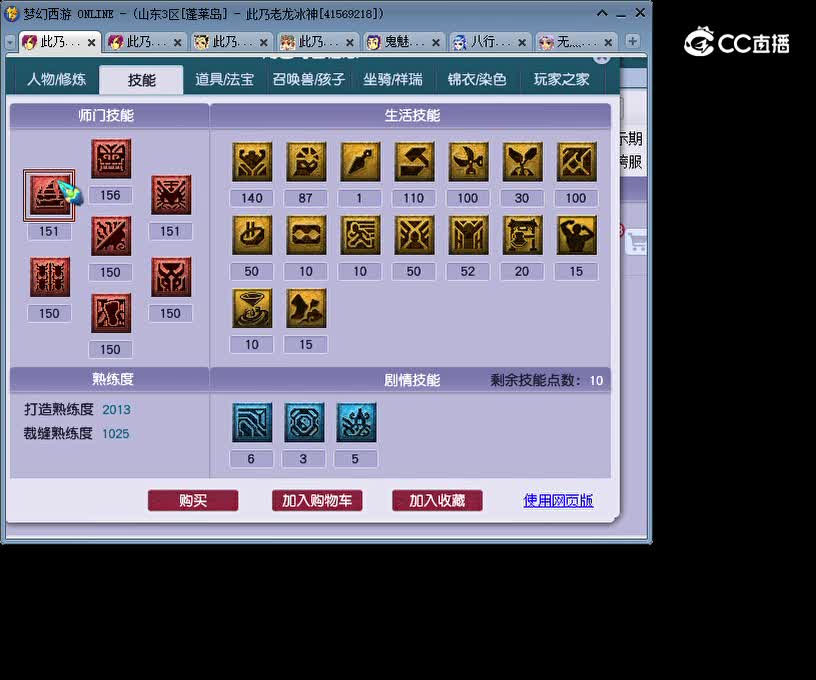The height and width of the screenshot is (680, 816).
Task: Click the sect skill icon above right-column level 151
Action: (171, 195)
